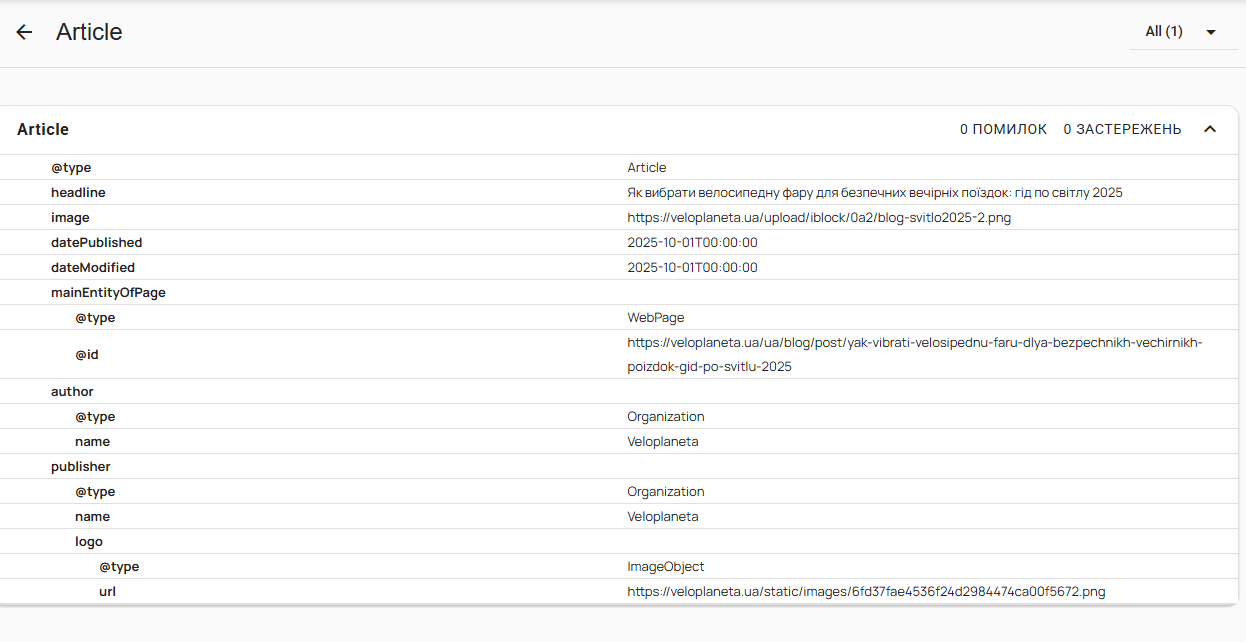Click the "Article" page heading
Screen dimensions: 1246x642
pyautogui.click(x=89, y=32)
